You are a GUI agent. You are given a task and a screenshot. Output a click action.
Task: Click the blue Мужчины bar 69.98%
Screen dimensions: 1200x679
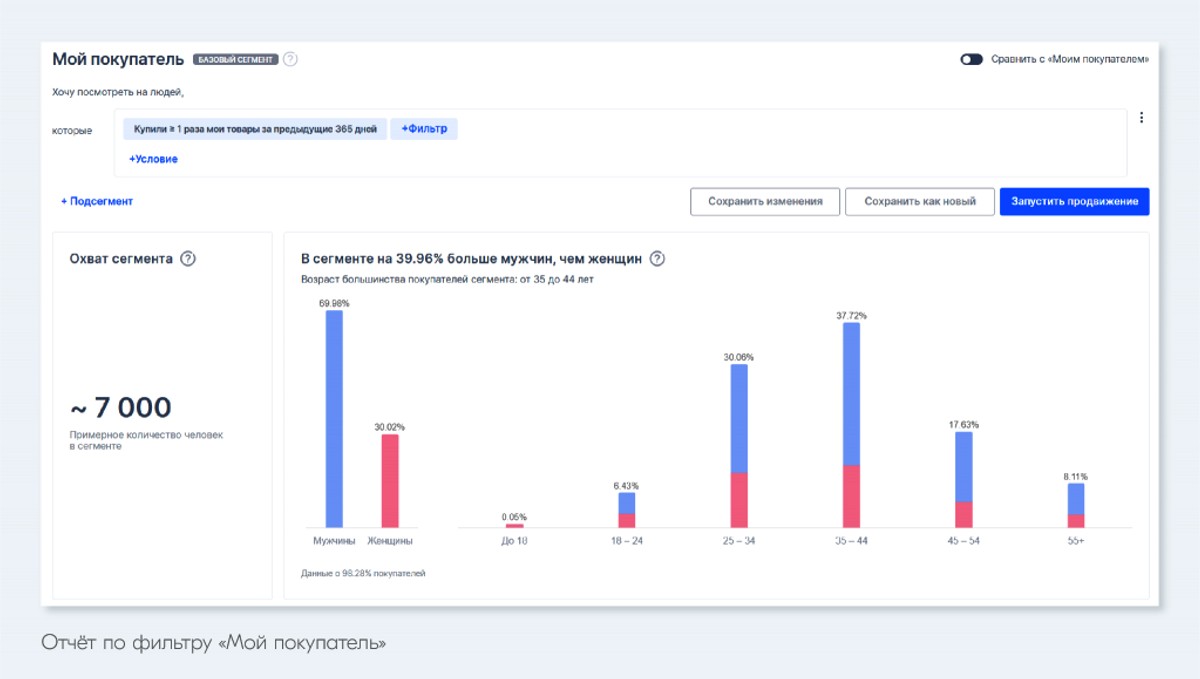click(x=334, y=419)
